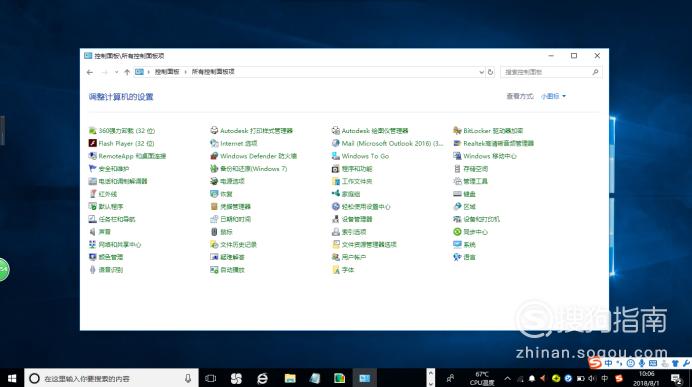Open 工作文件夹 item
The image size is (692, 387).
(352, 181)
